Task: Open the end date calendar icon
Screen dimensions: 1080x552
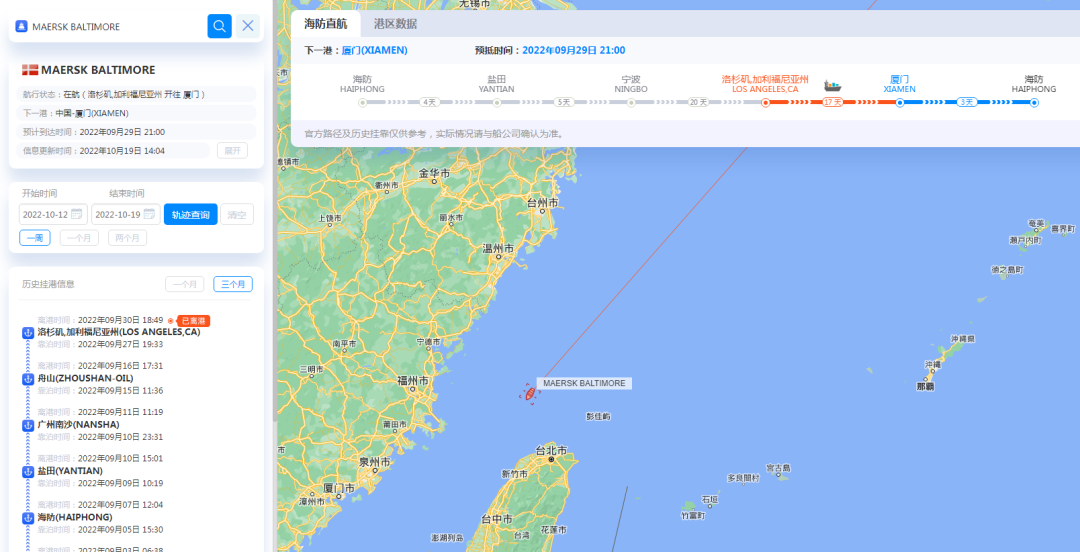Action: [x=149, y=214]
